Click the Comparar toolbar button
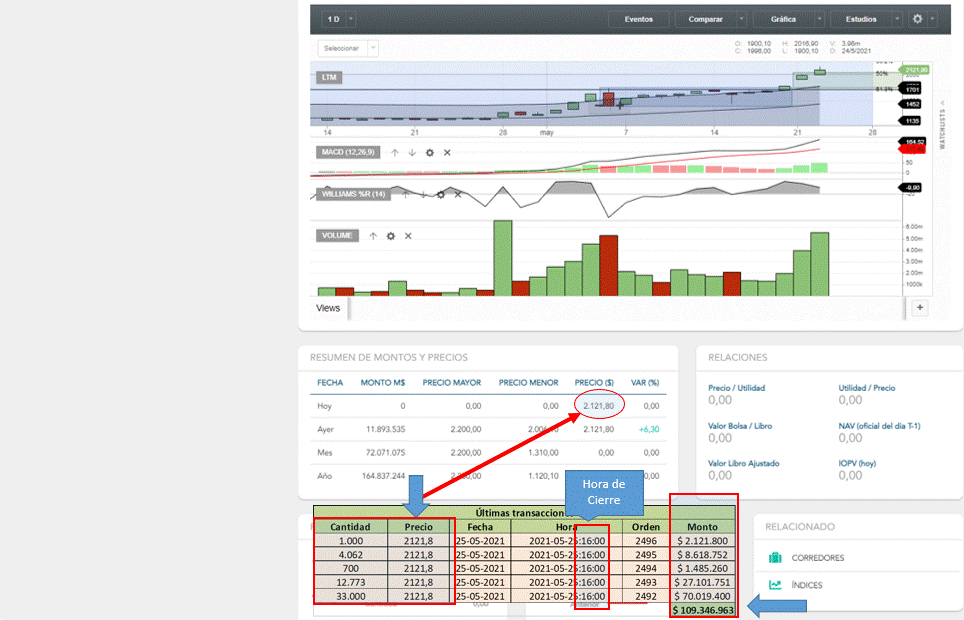The height and width of the screenshot is (620, 964). 705,19
